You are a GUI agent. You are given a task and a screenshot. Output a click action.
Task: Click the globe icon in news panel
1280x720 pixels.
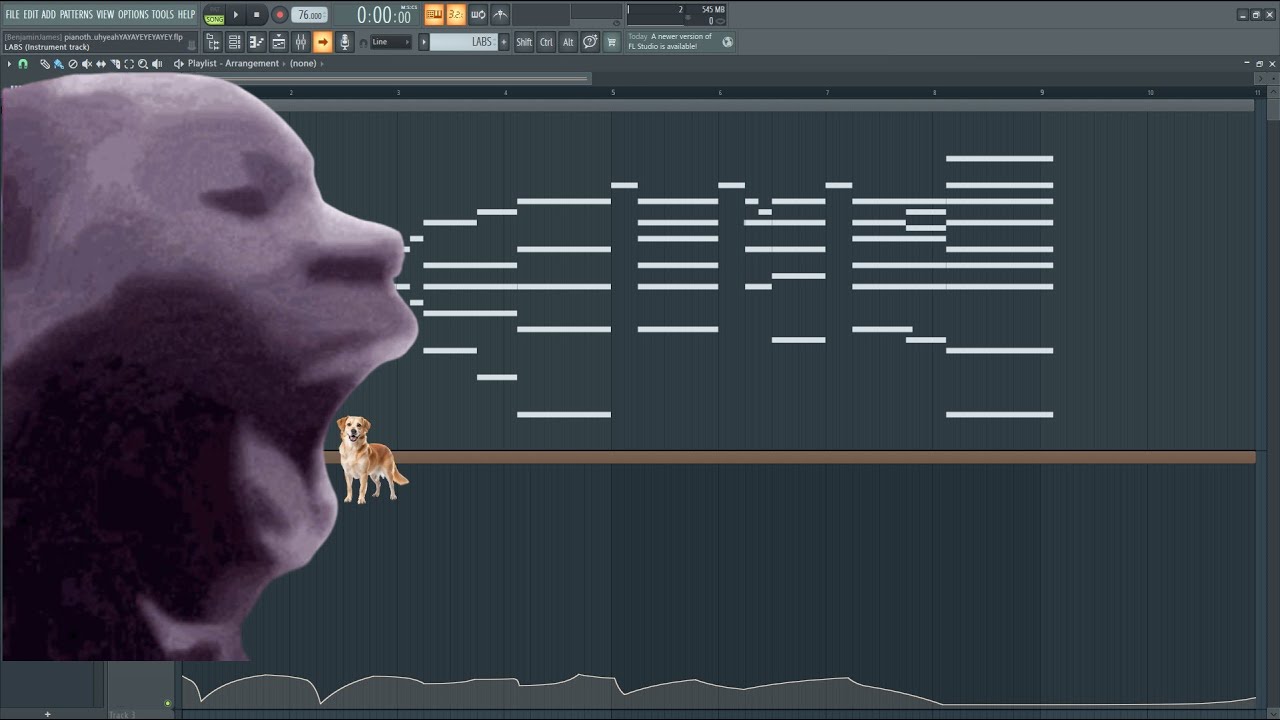(727, 42)
